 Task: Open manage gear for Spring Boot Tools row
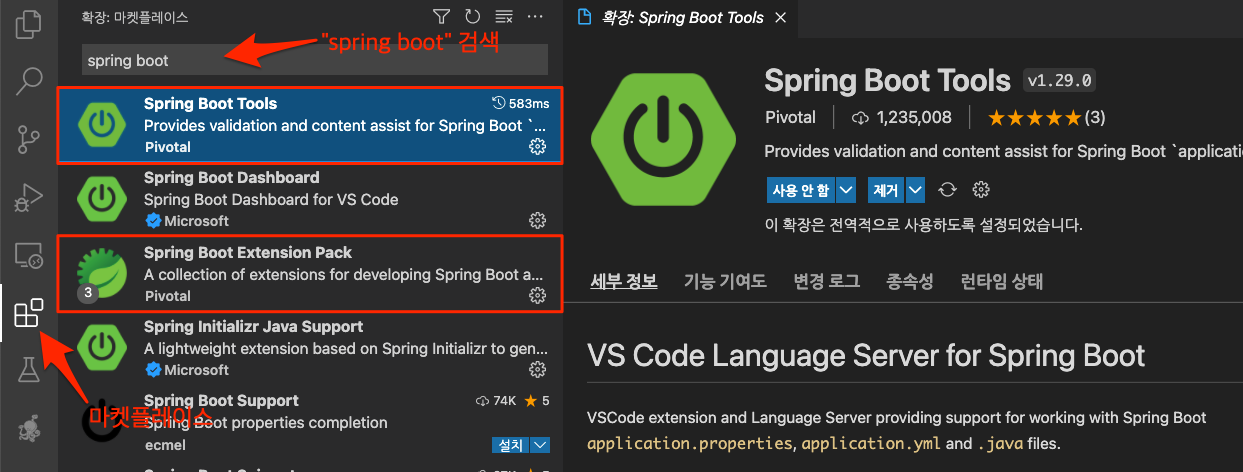pyautogui.click(x=537, y=147)
